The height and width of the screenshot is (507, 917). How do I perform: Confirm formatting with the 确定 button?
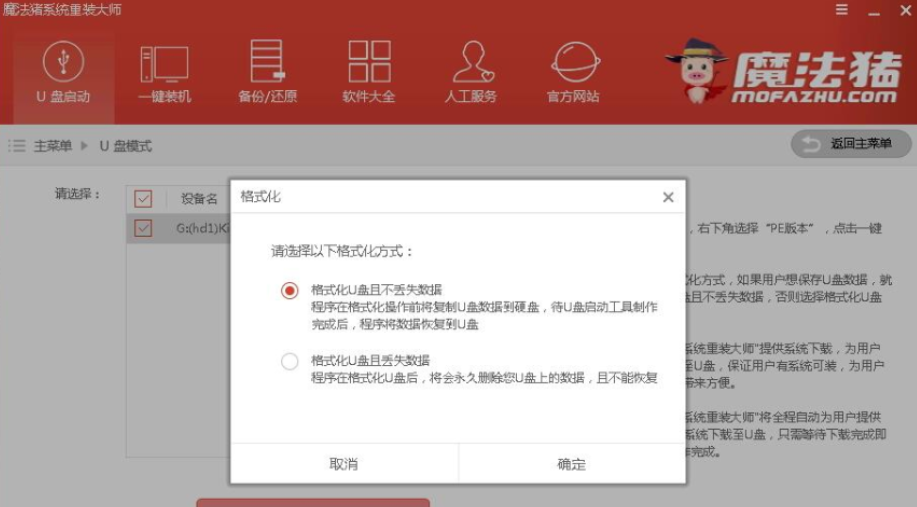pos(572,464)
